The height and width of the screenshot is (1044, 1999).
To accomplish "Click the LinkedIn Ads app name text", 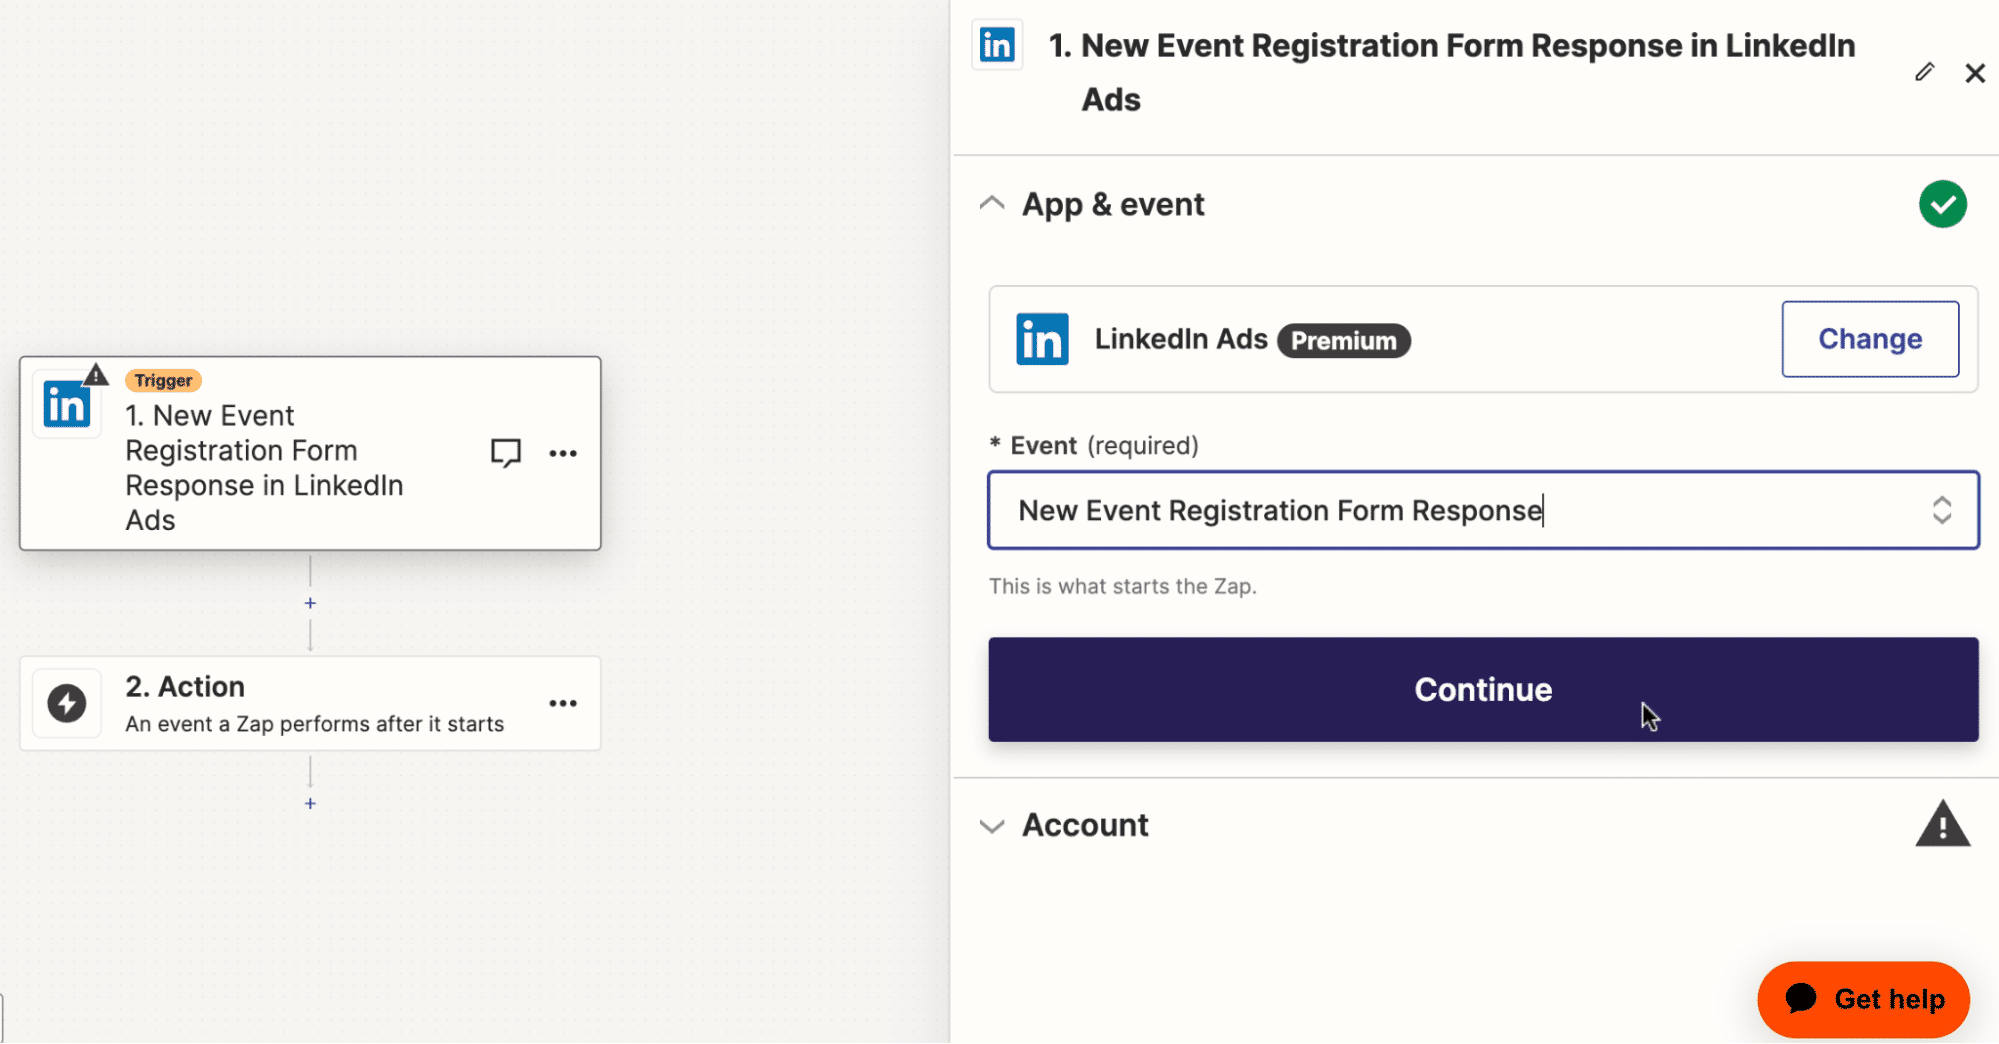I will tap(1180, 339).
